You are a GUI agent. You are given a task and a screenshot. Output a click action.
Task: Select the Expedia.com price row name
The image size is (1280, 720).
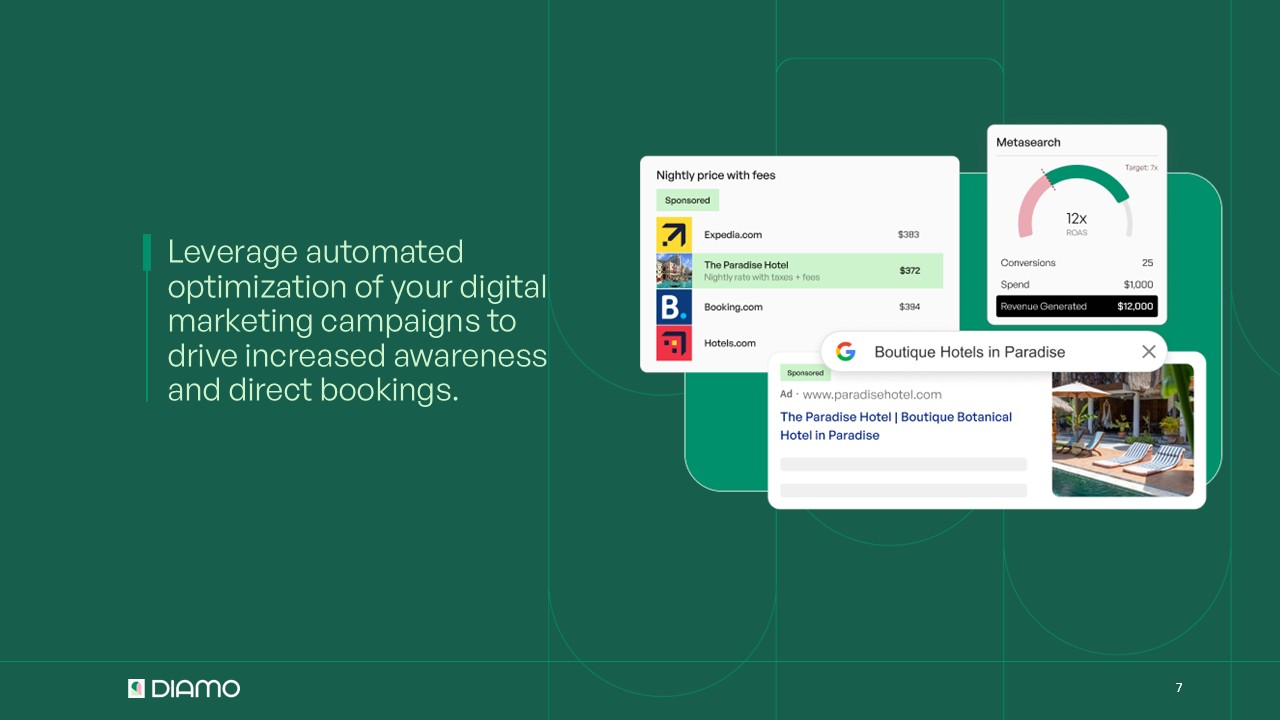coord(733,235)
